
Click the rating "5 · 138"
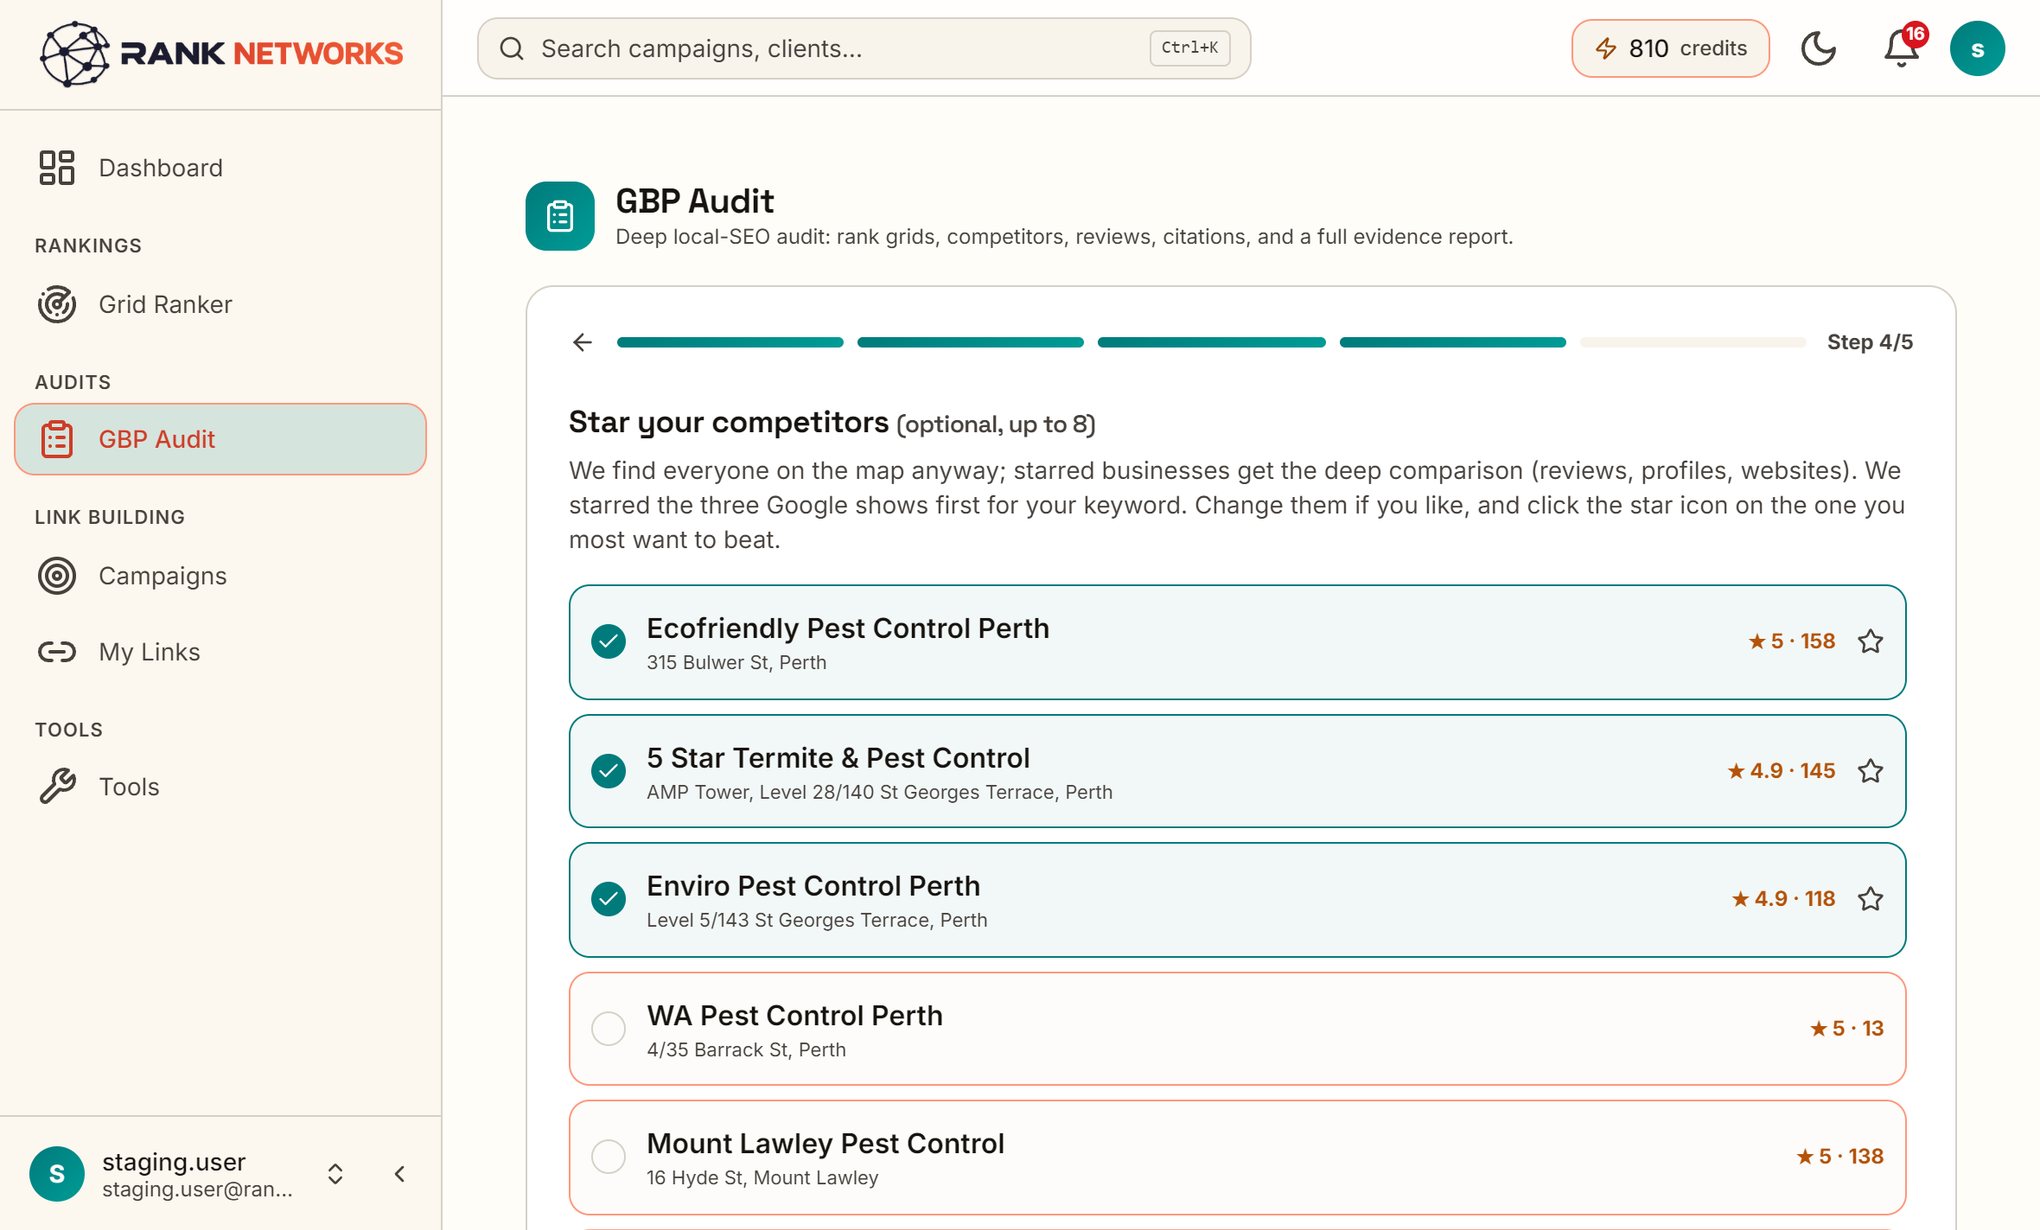tap(1840, 1156)
